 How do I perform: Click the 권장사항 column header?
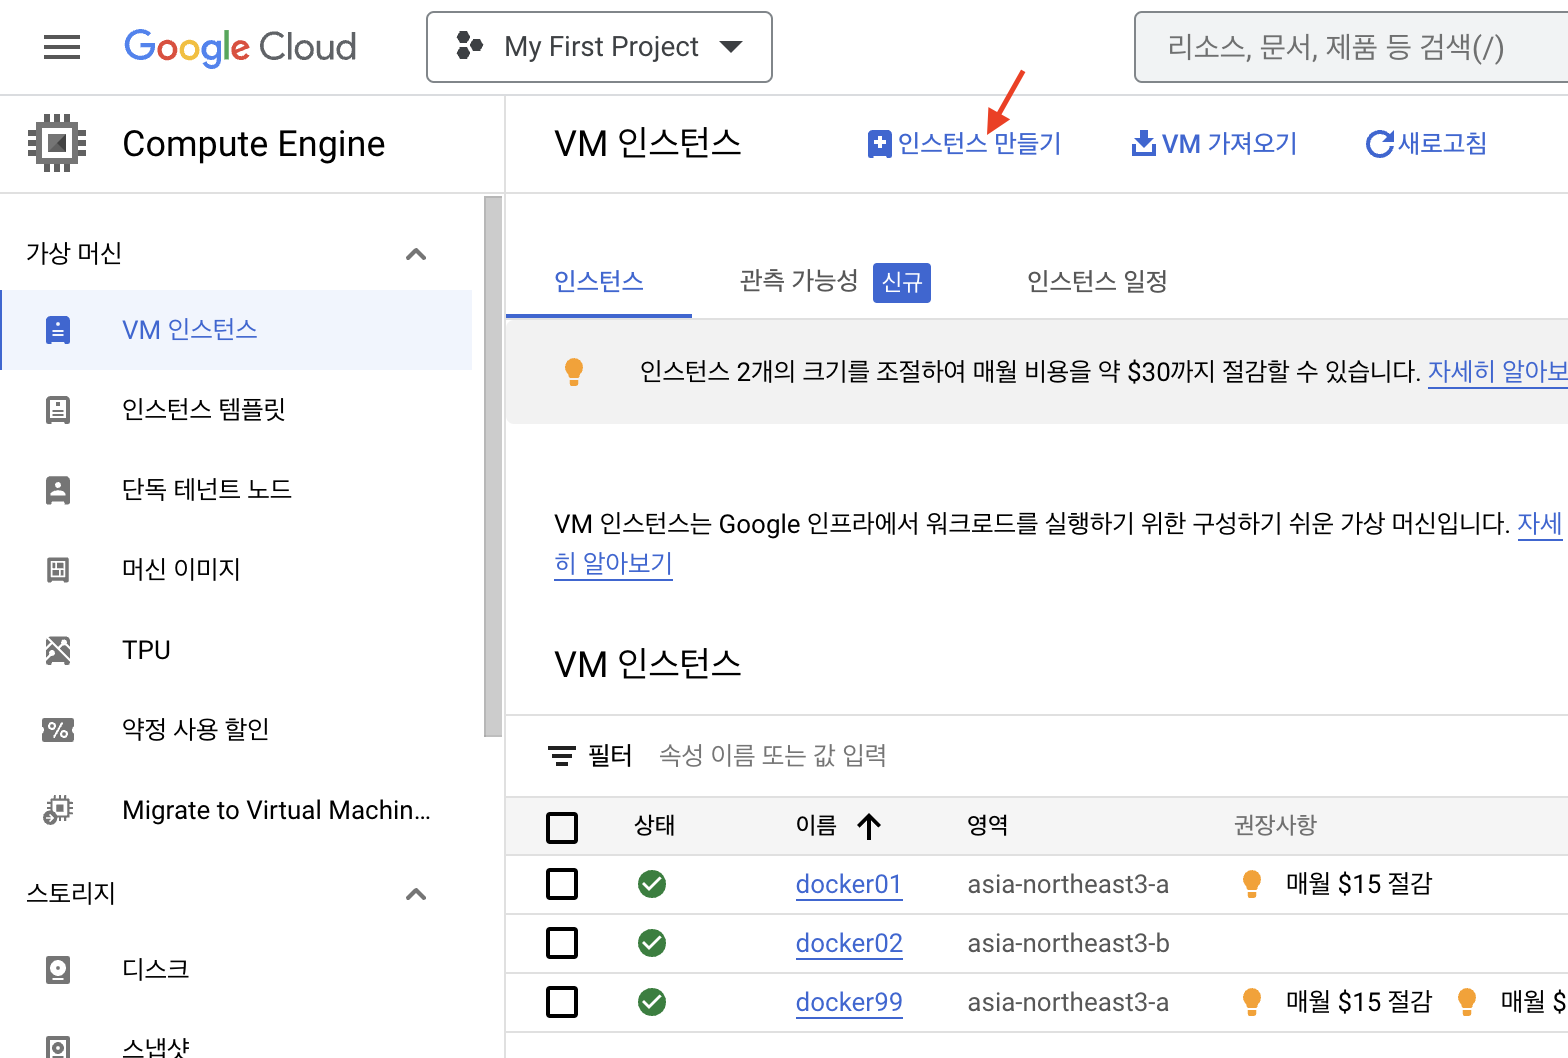click(1275, 826)
